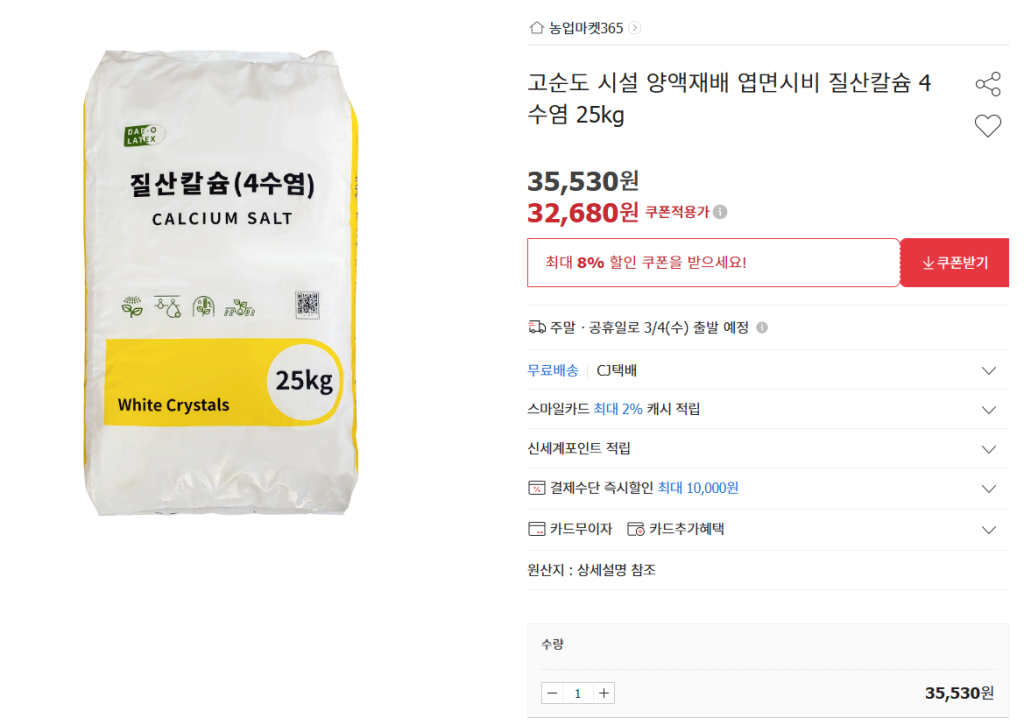Expand 신세계포인트 적립 details
The height and width of the screenshot is (725, 1024).
[x=989, y=449]
